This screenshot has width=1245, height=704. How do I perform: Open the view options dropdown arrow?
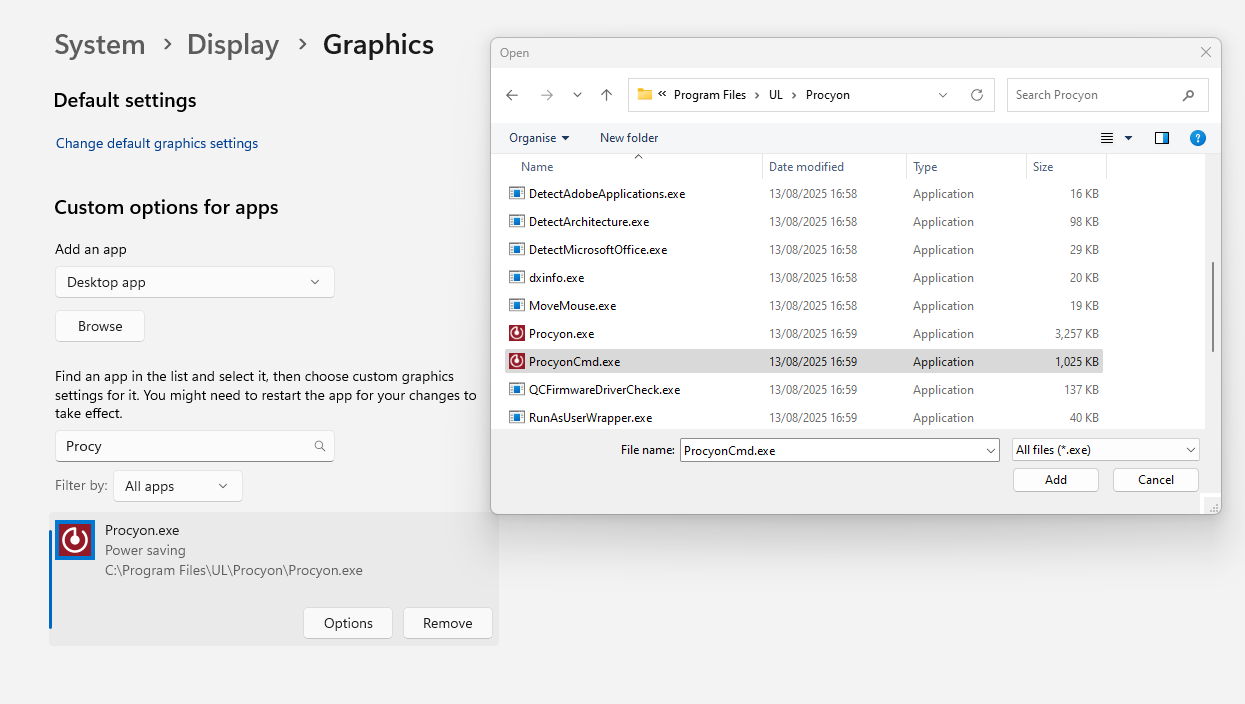tap(1129, 138)
